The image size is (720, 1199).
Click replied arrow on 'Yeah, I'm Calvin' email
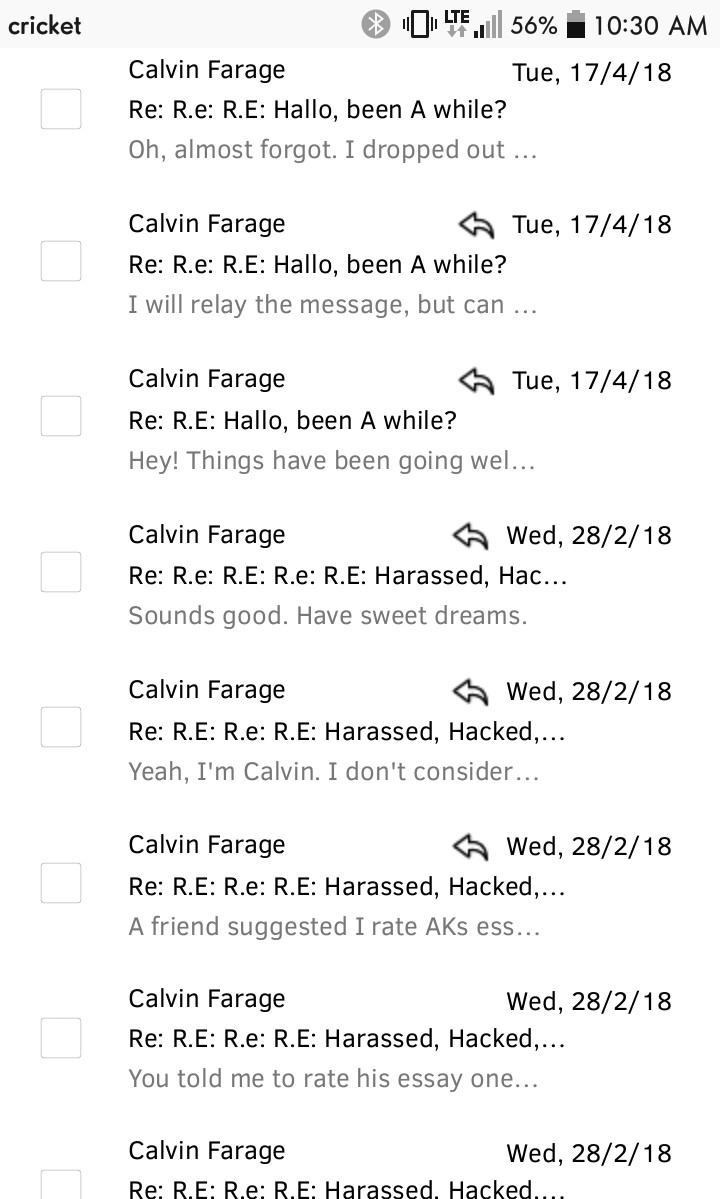point(470,691)
